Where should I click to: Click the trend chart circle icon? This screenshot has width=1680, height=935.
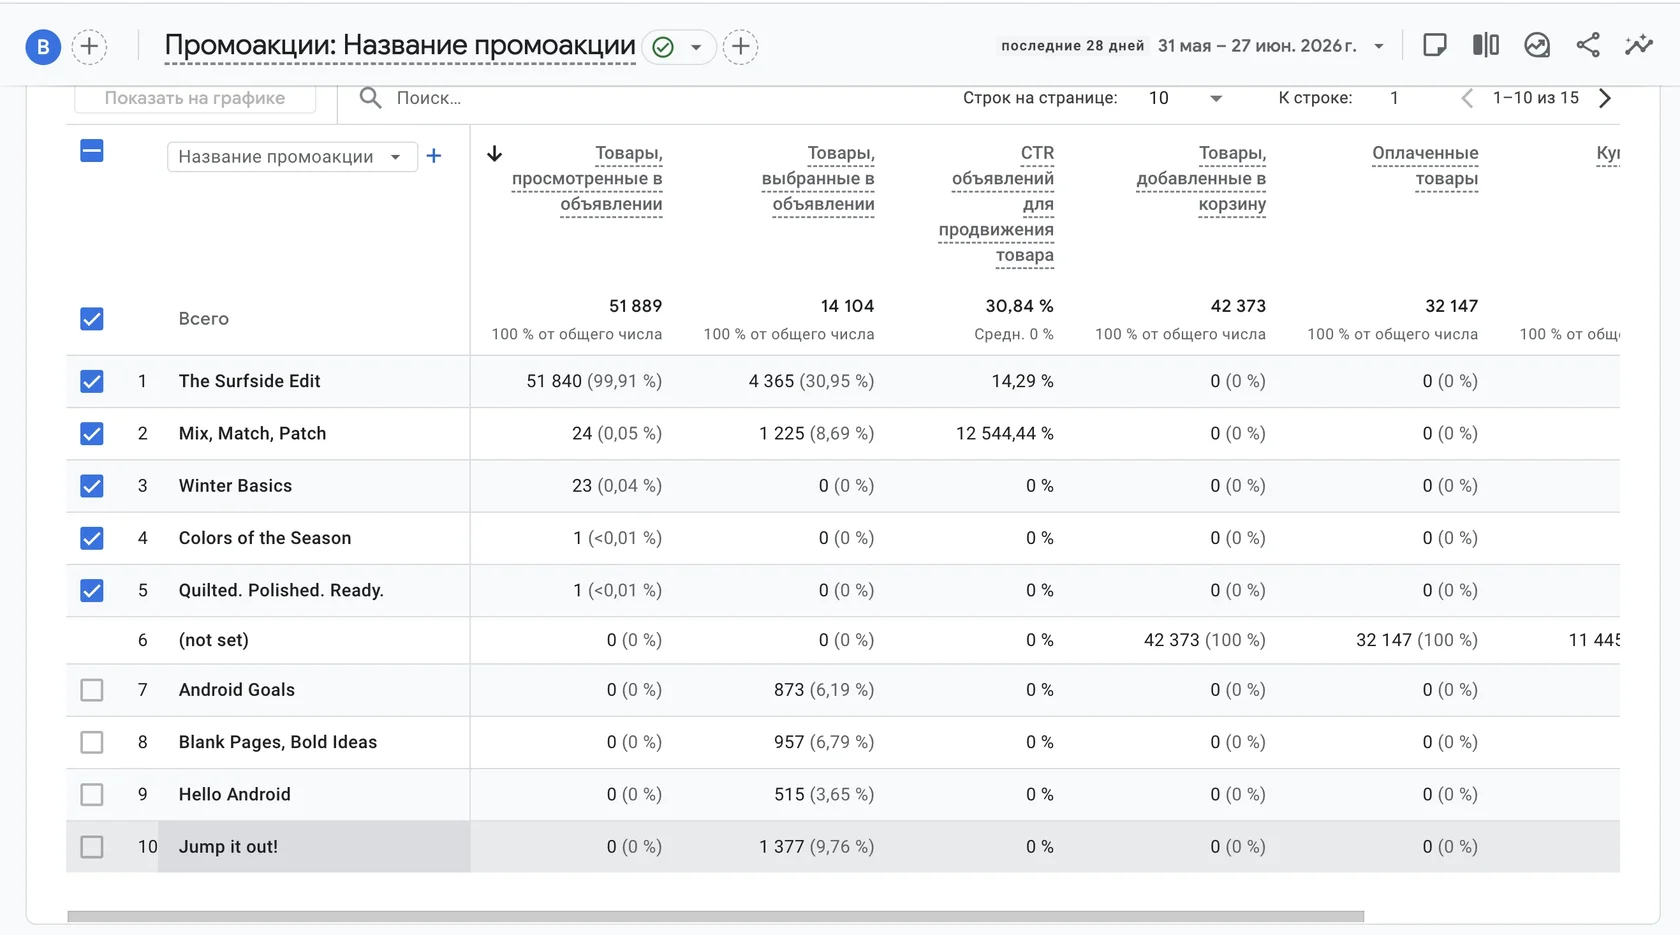pos(1537,45)
